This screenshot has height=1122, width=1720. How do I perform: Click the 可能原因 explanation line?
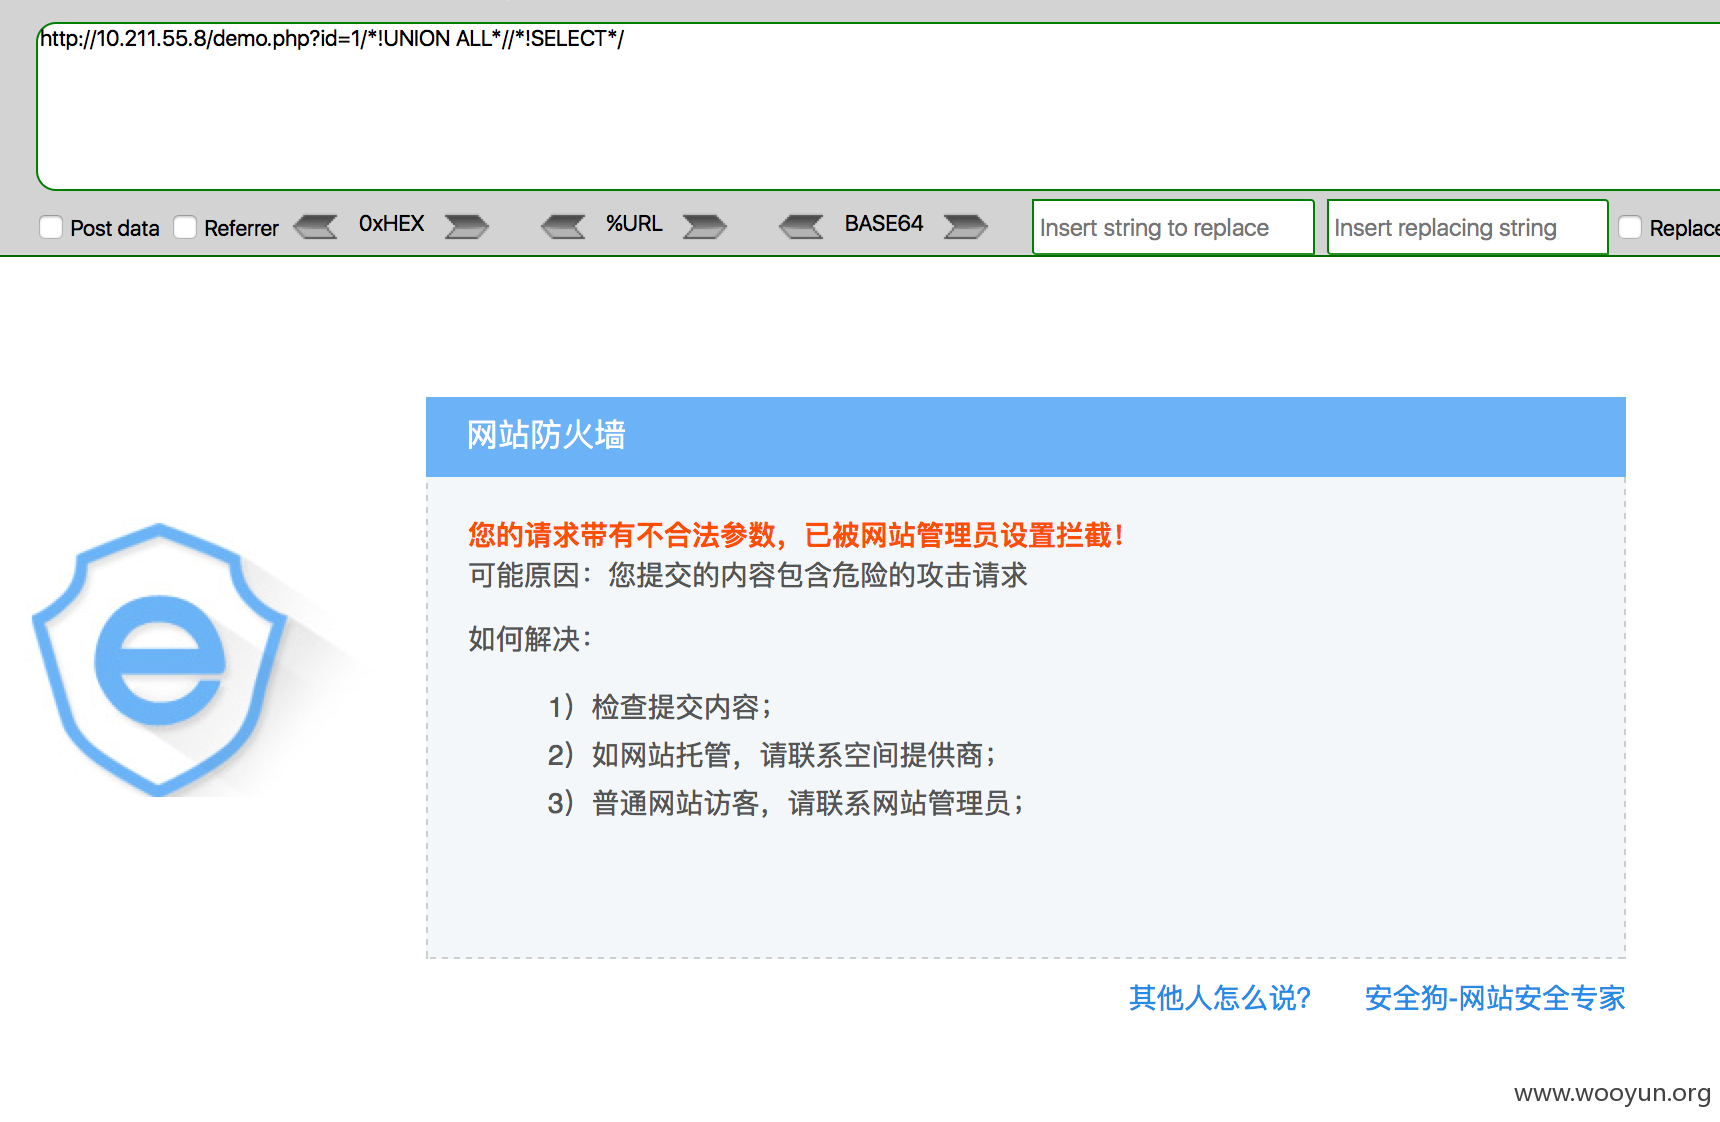pyautogui.click(x=748, y=575)
